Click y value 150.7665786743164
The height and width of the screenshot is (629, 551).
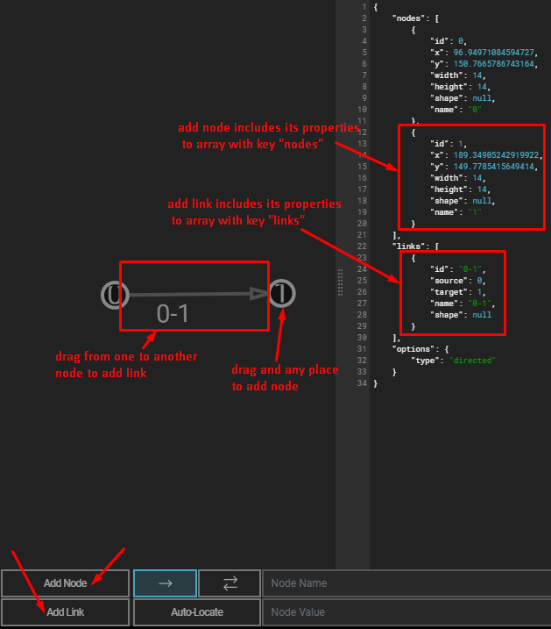pyautogui.click(x=494, y=64)
